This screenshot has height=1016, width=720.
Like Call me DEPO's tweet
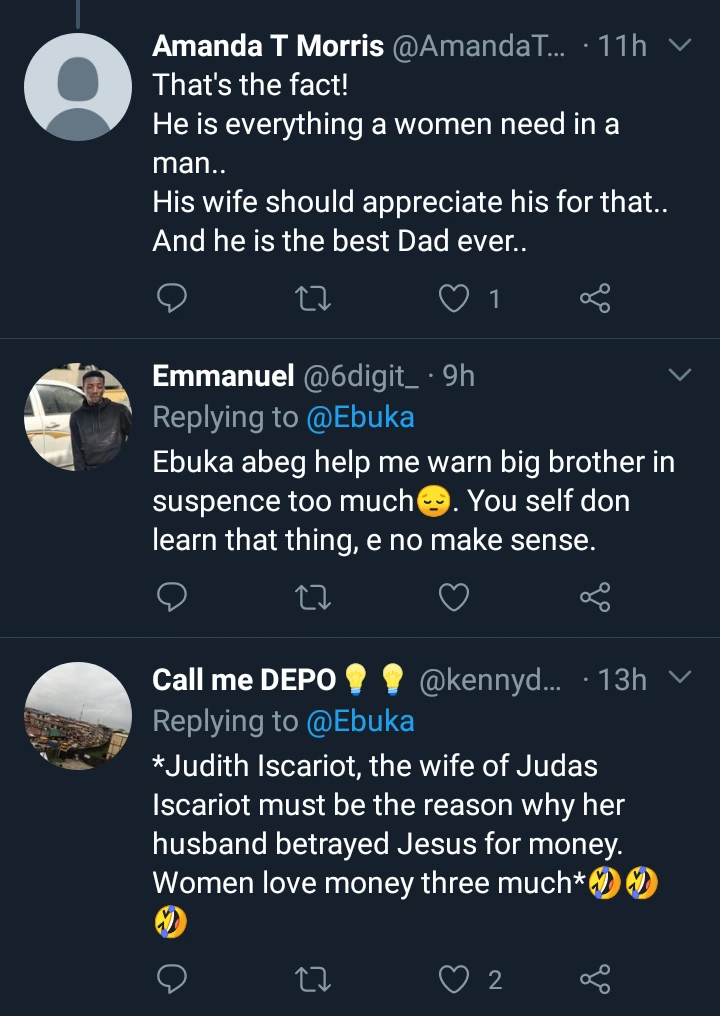(455, 980)
